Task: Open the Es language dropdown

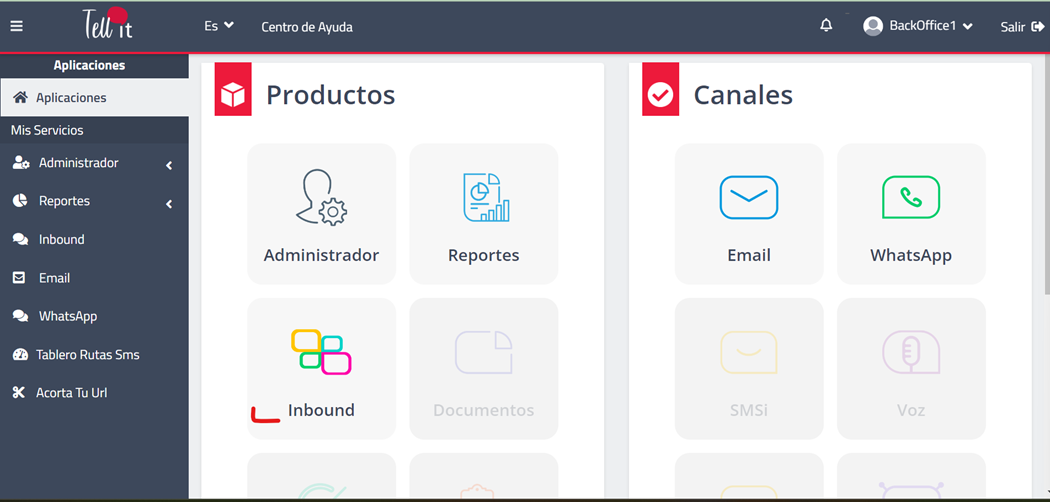Action: 219,26
